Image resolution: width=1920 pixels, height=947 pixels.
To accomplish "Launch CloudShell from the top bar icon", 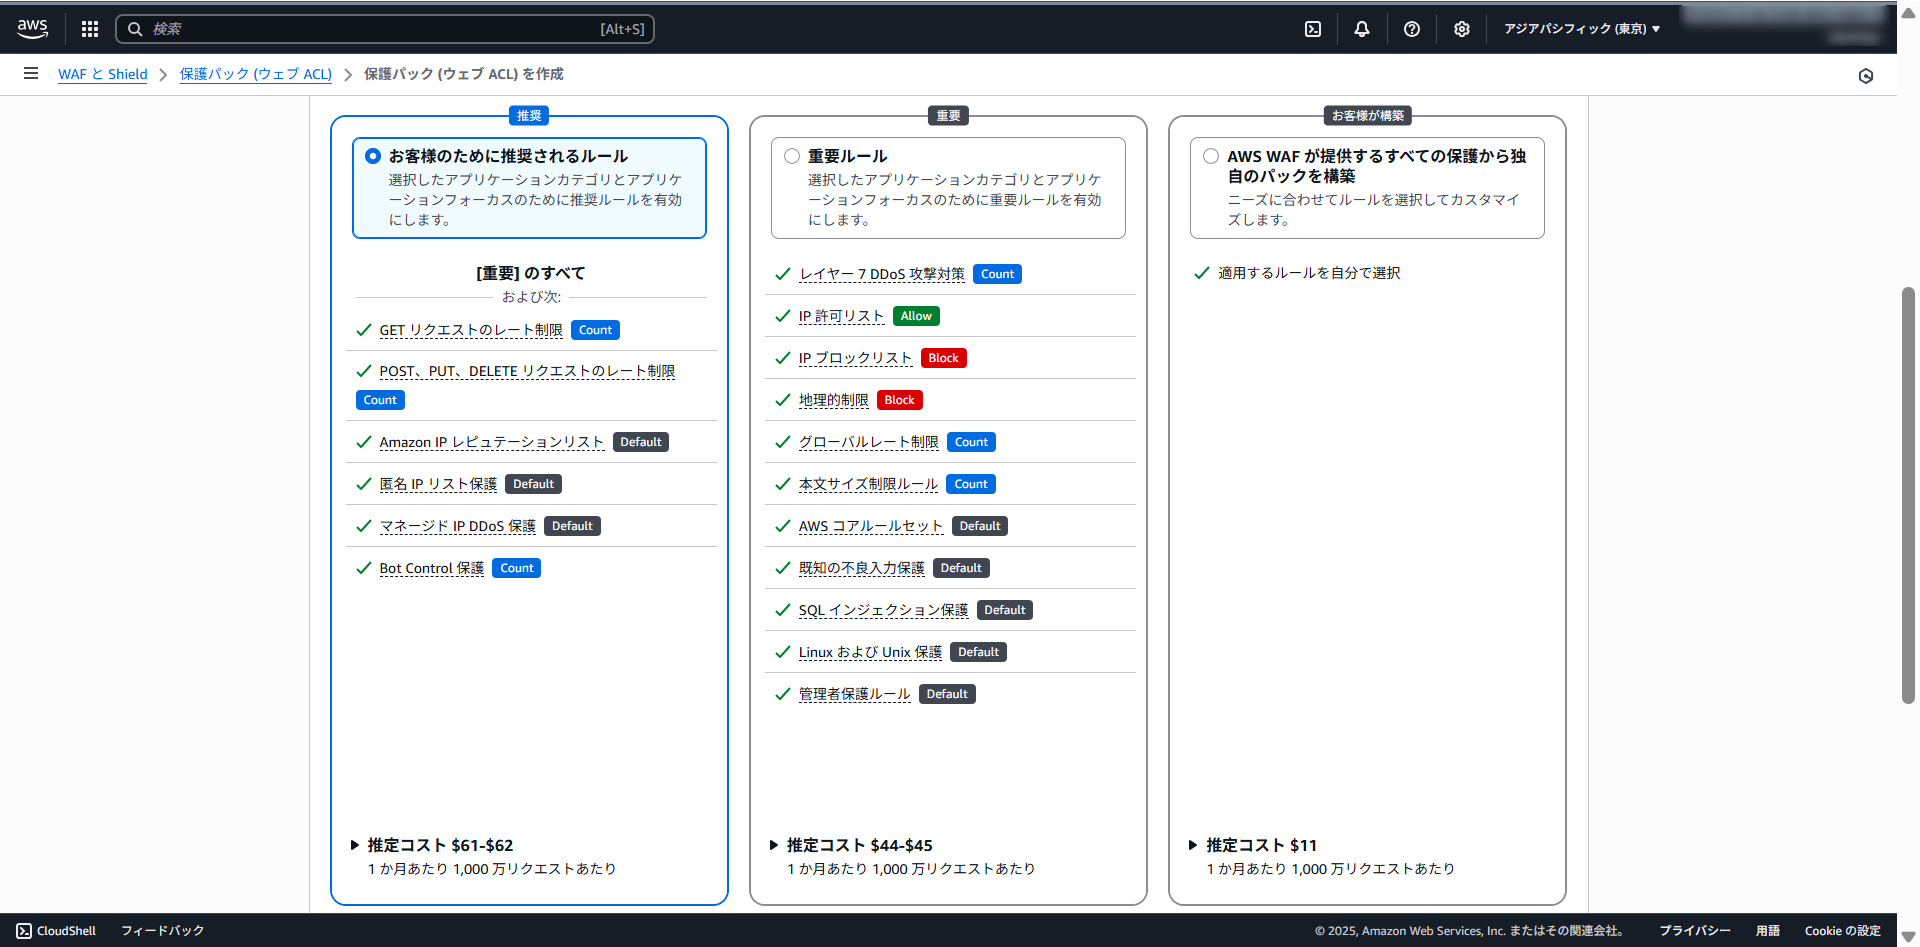I will 1313,29.
